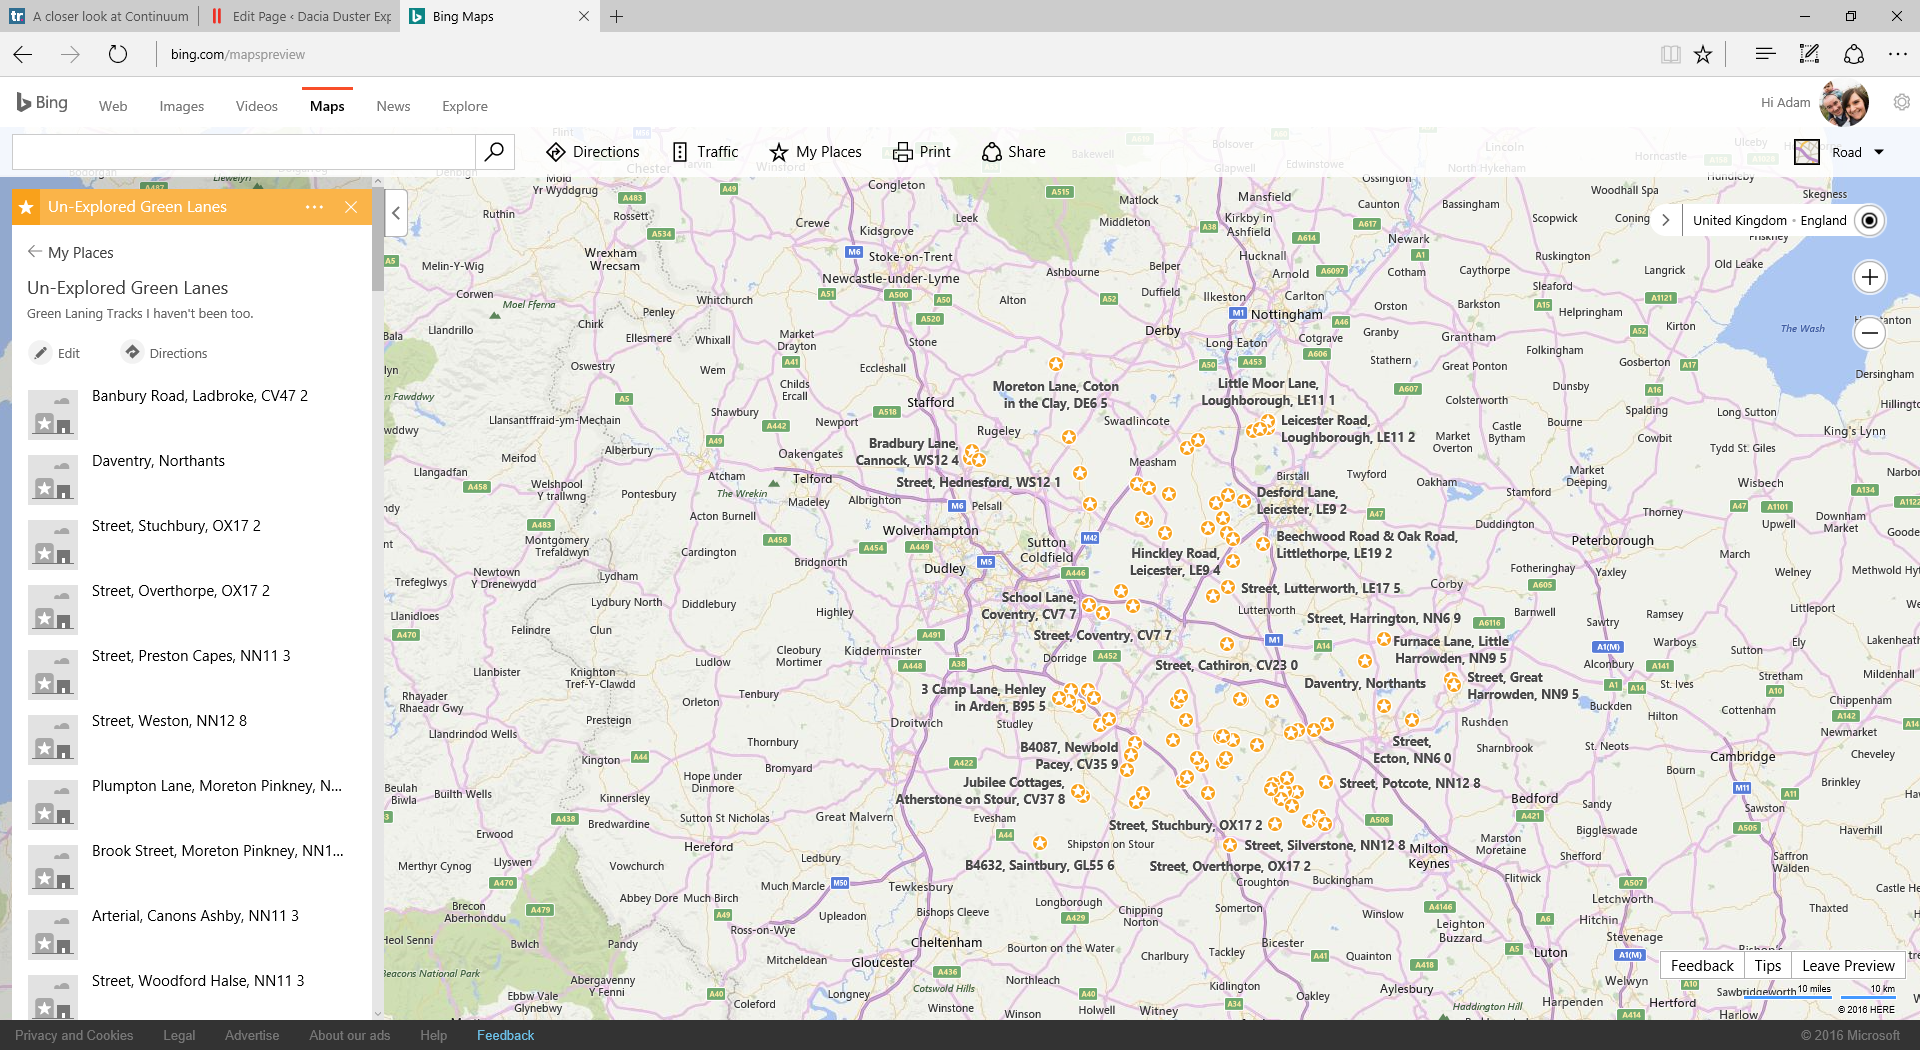The image size is (1920, 1050).
Task: Open the Legal footer link
Action: coord(179,1035)
